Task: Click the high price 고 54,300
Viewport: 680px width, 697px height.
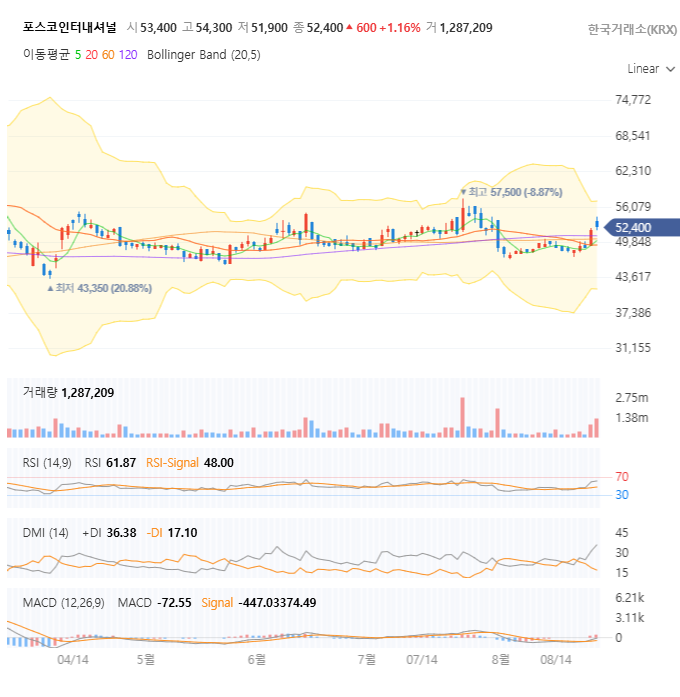Action: [207, 28]
